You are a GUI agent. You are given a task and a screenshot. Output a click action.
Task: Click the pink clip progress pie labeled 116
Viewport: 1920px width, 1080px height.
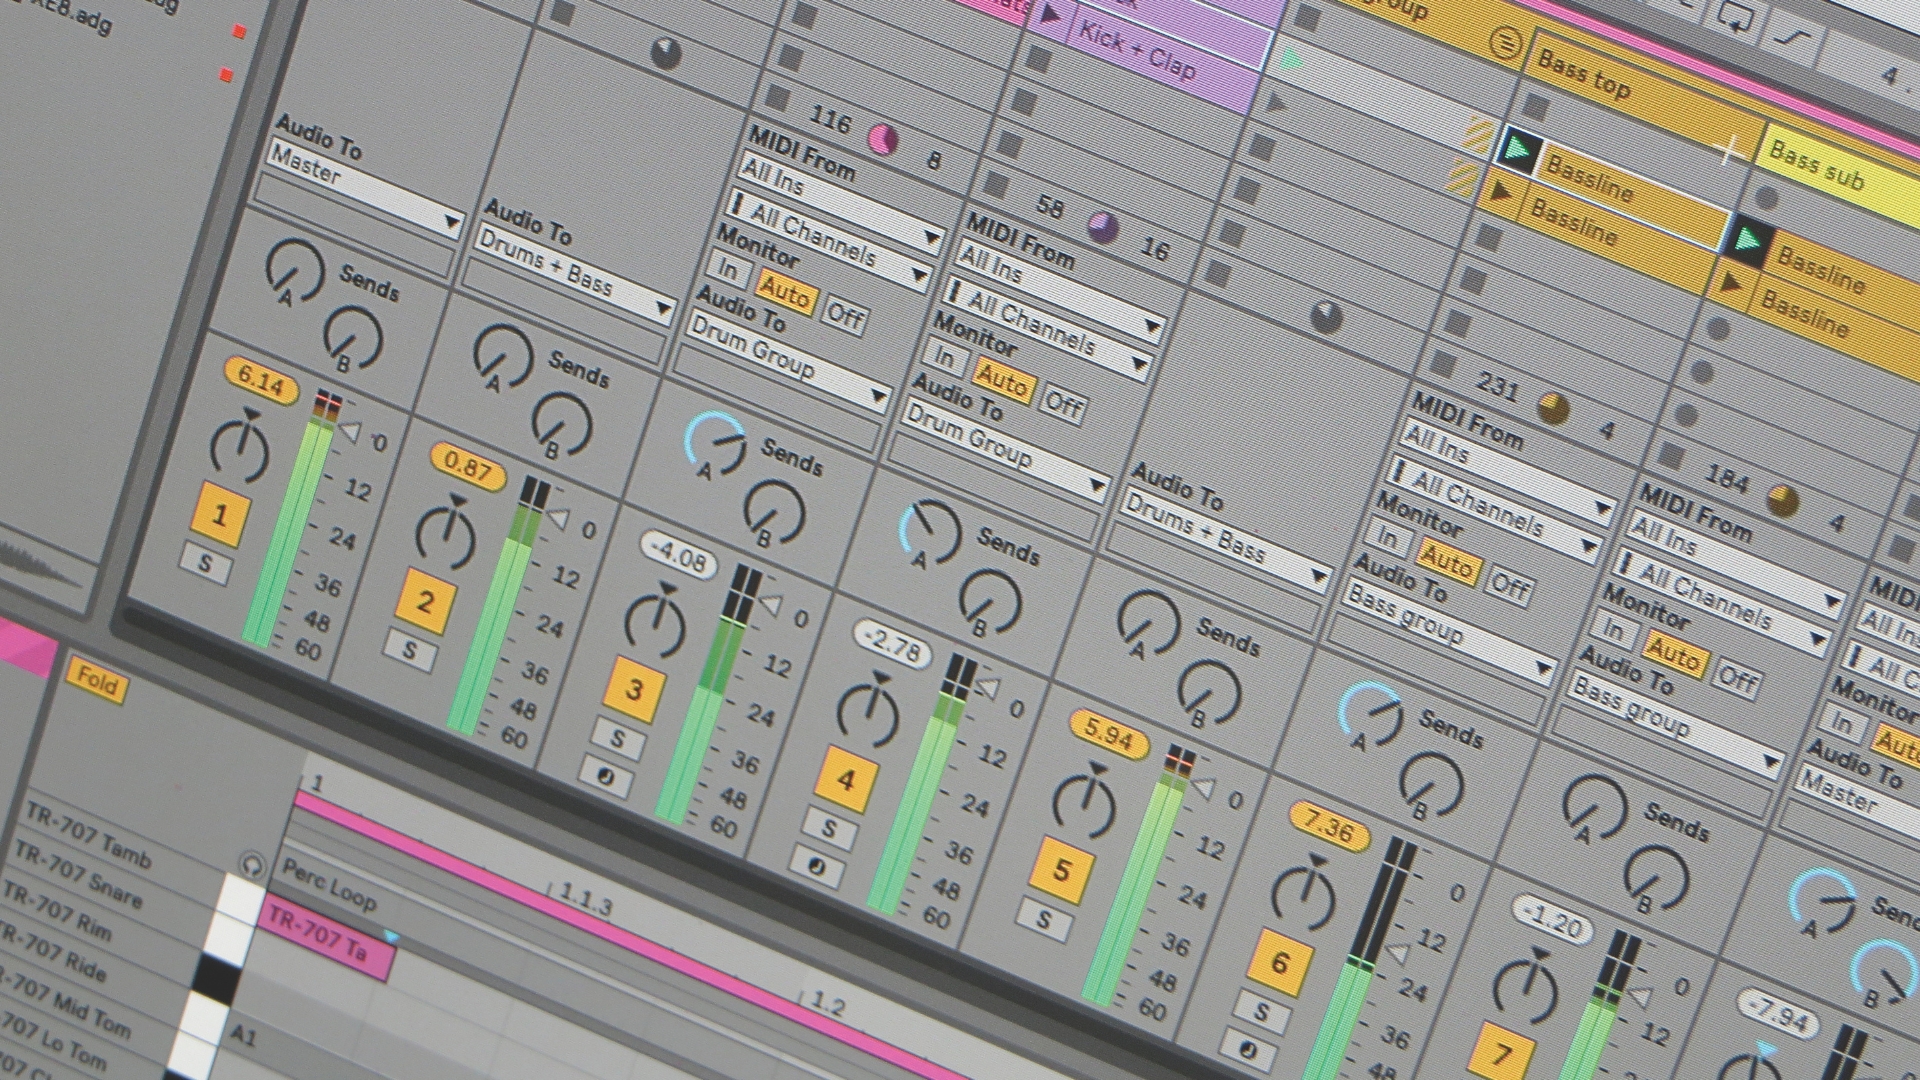point(882,139)
